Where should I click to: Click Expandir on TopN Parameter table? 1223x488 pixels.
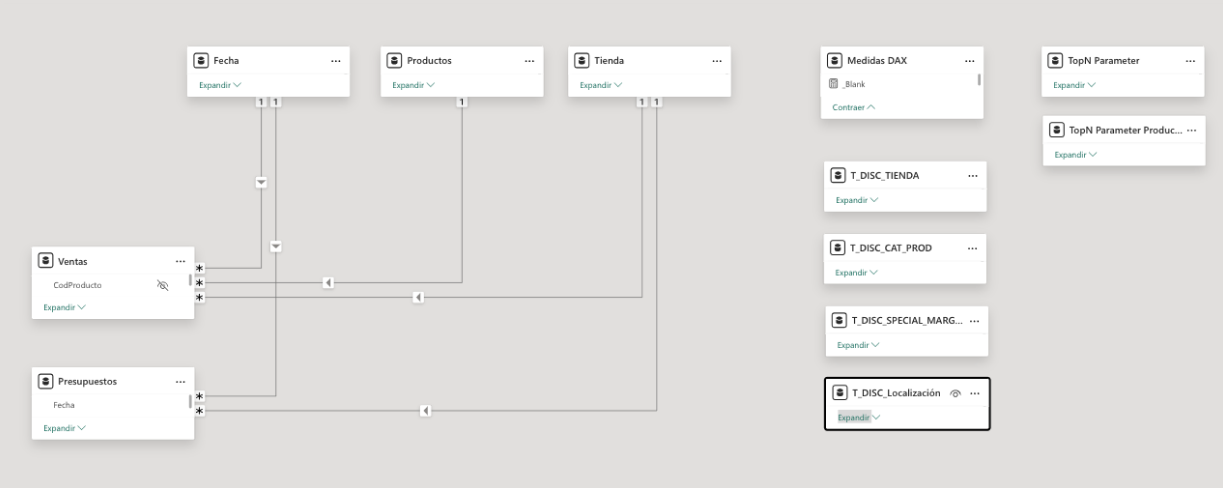click(x=1074, y=85)
